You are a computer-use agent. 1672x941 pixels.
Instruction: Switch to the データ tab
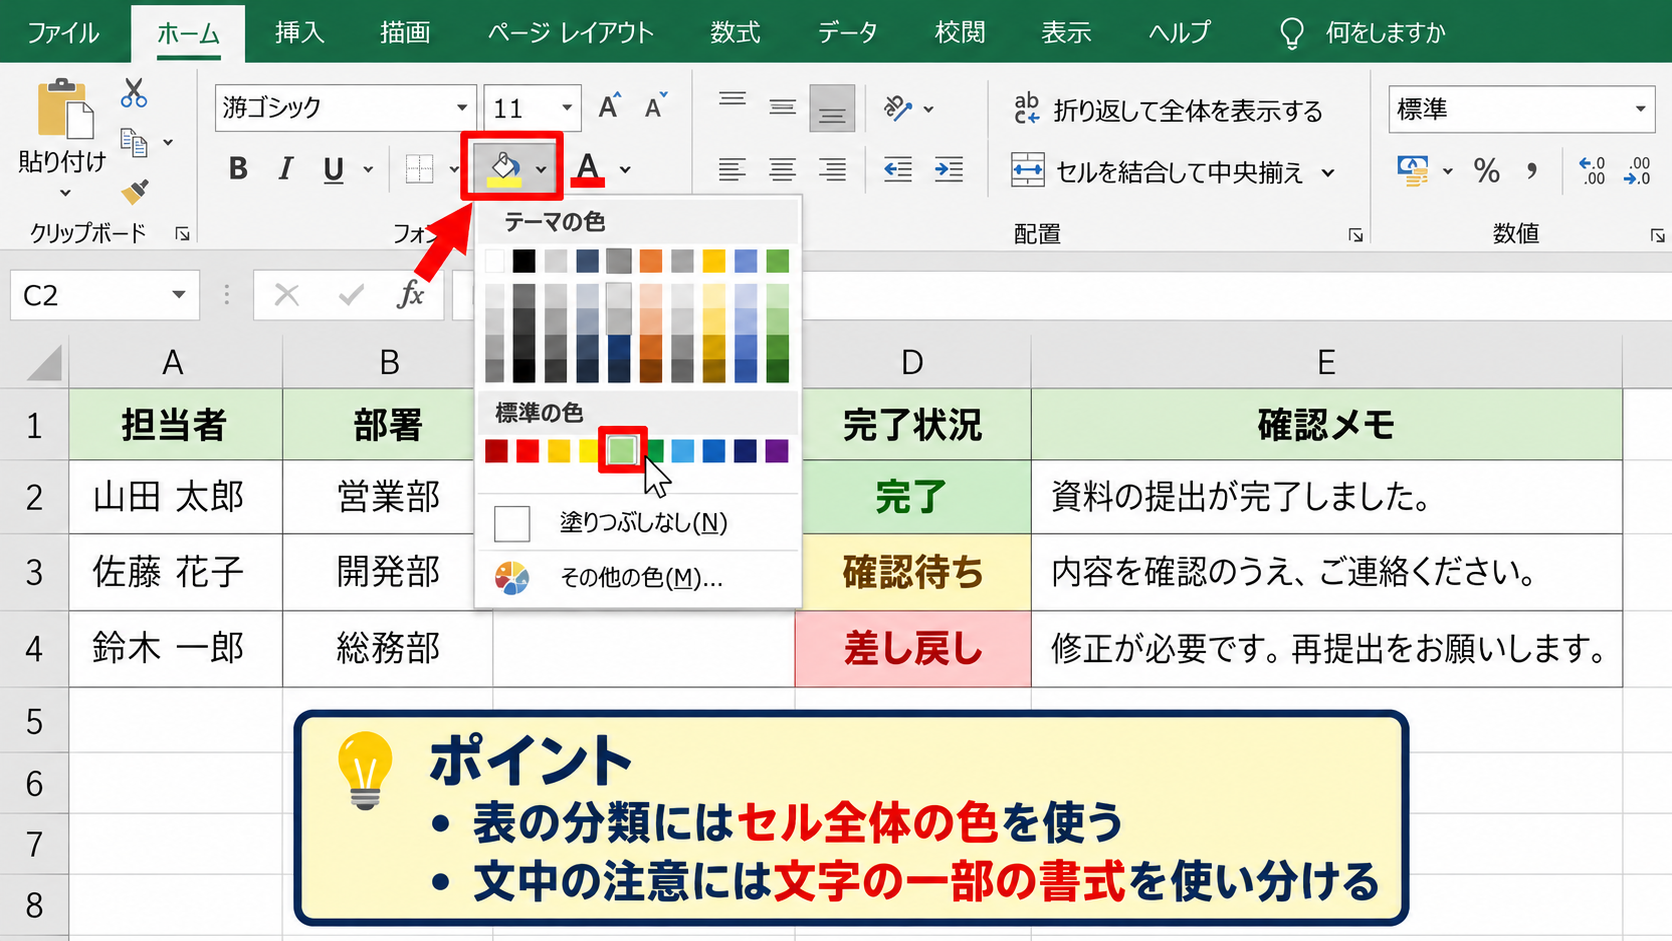[847, 33]
